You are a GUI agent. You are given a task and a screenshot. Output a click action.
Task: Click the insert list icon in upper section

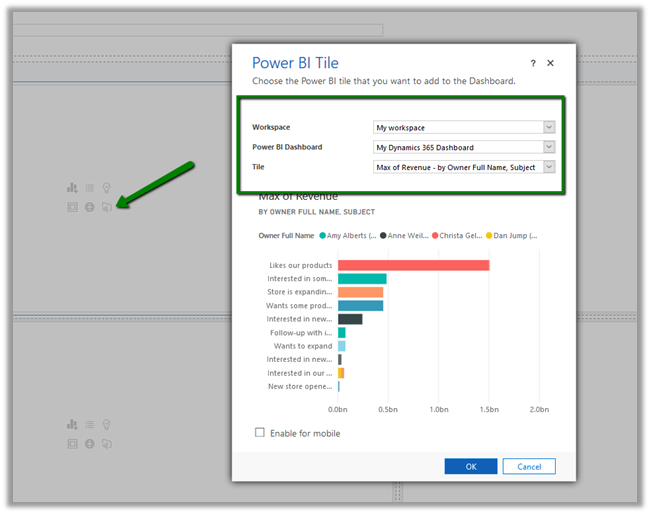(x=89, y=188)
